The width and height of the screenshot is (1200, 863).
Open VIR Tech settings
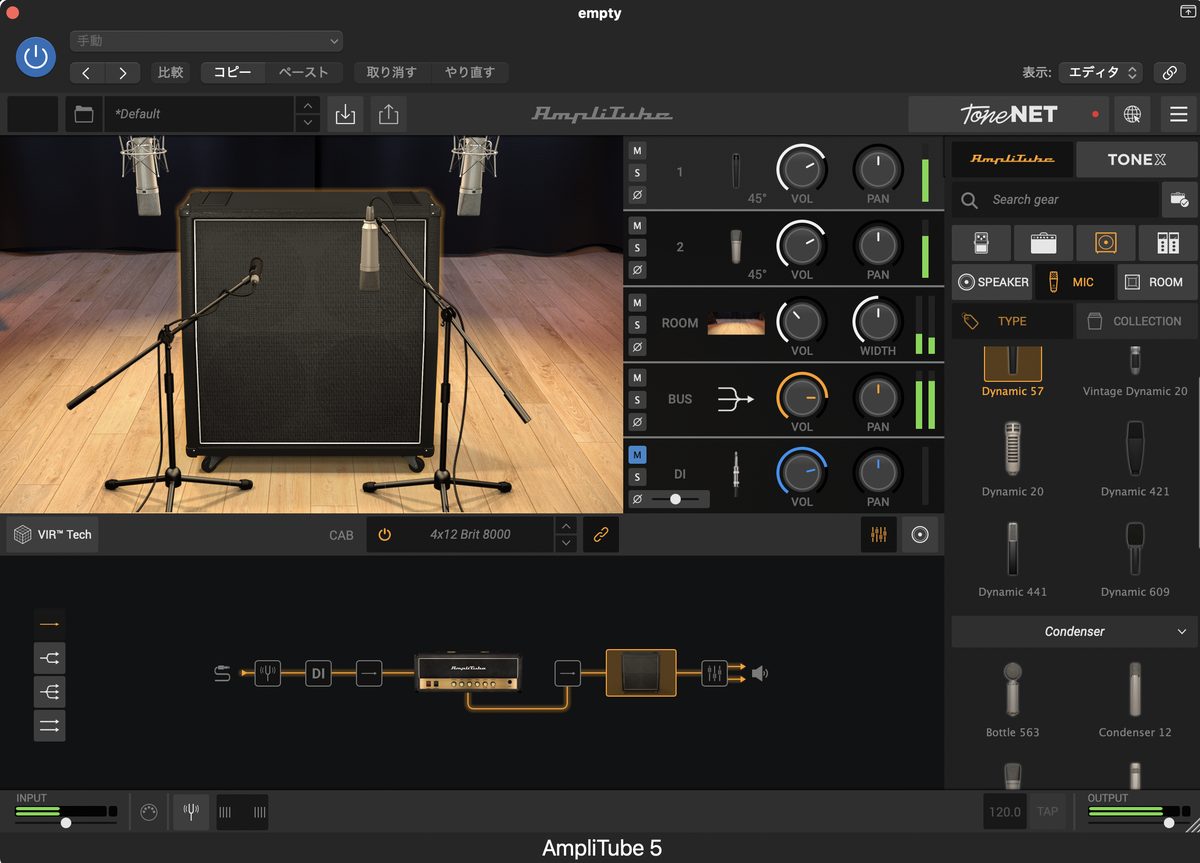click(x=52, y=535)
